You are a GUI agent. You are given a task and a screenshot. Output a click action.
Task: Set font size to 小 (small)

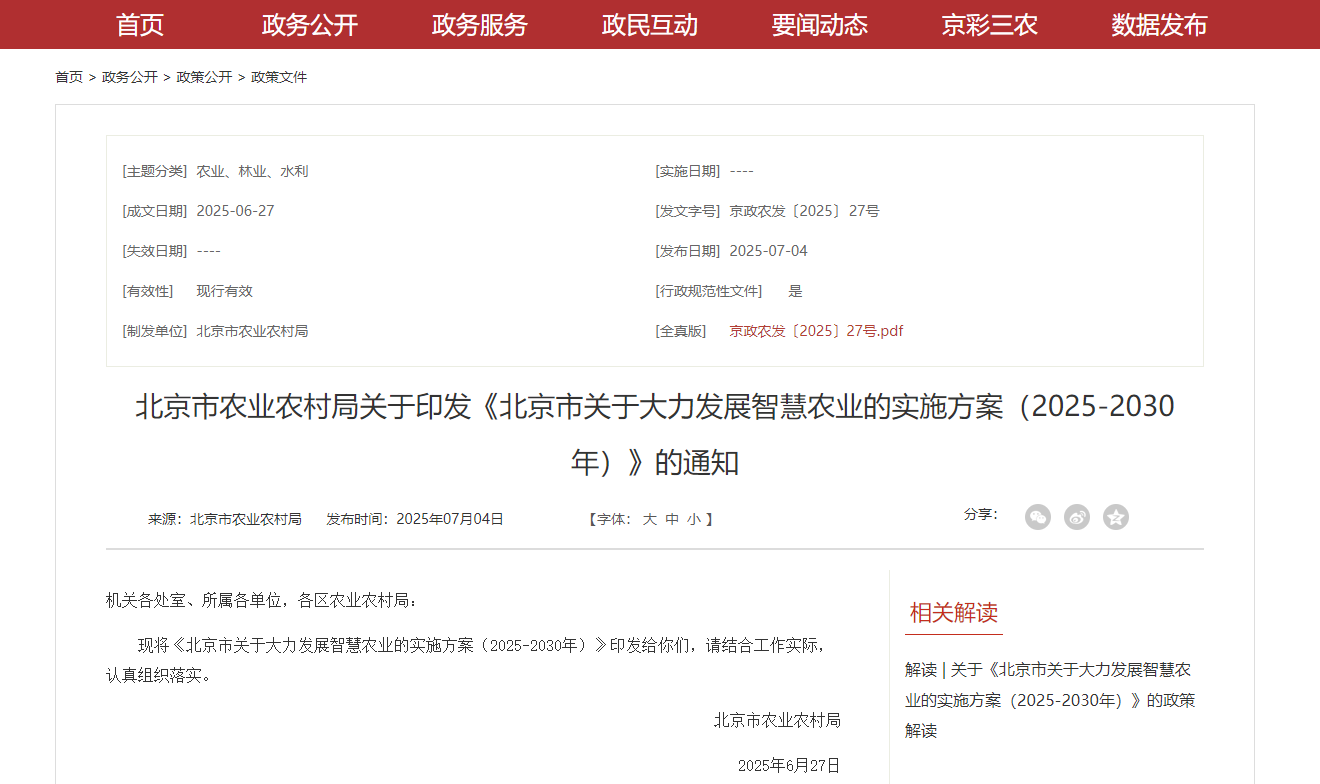[x=694, y=519]
